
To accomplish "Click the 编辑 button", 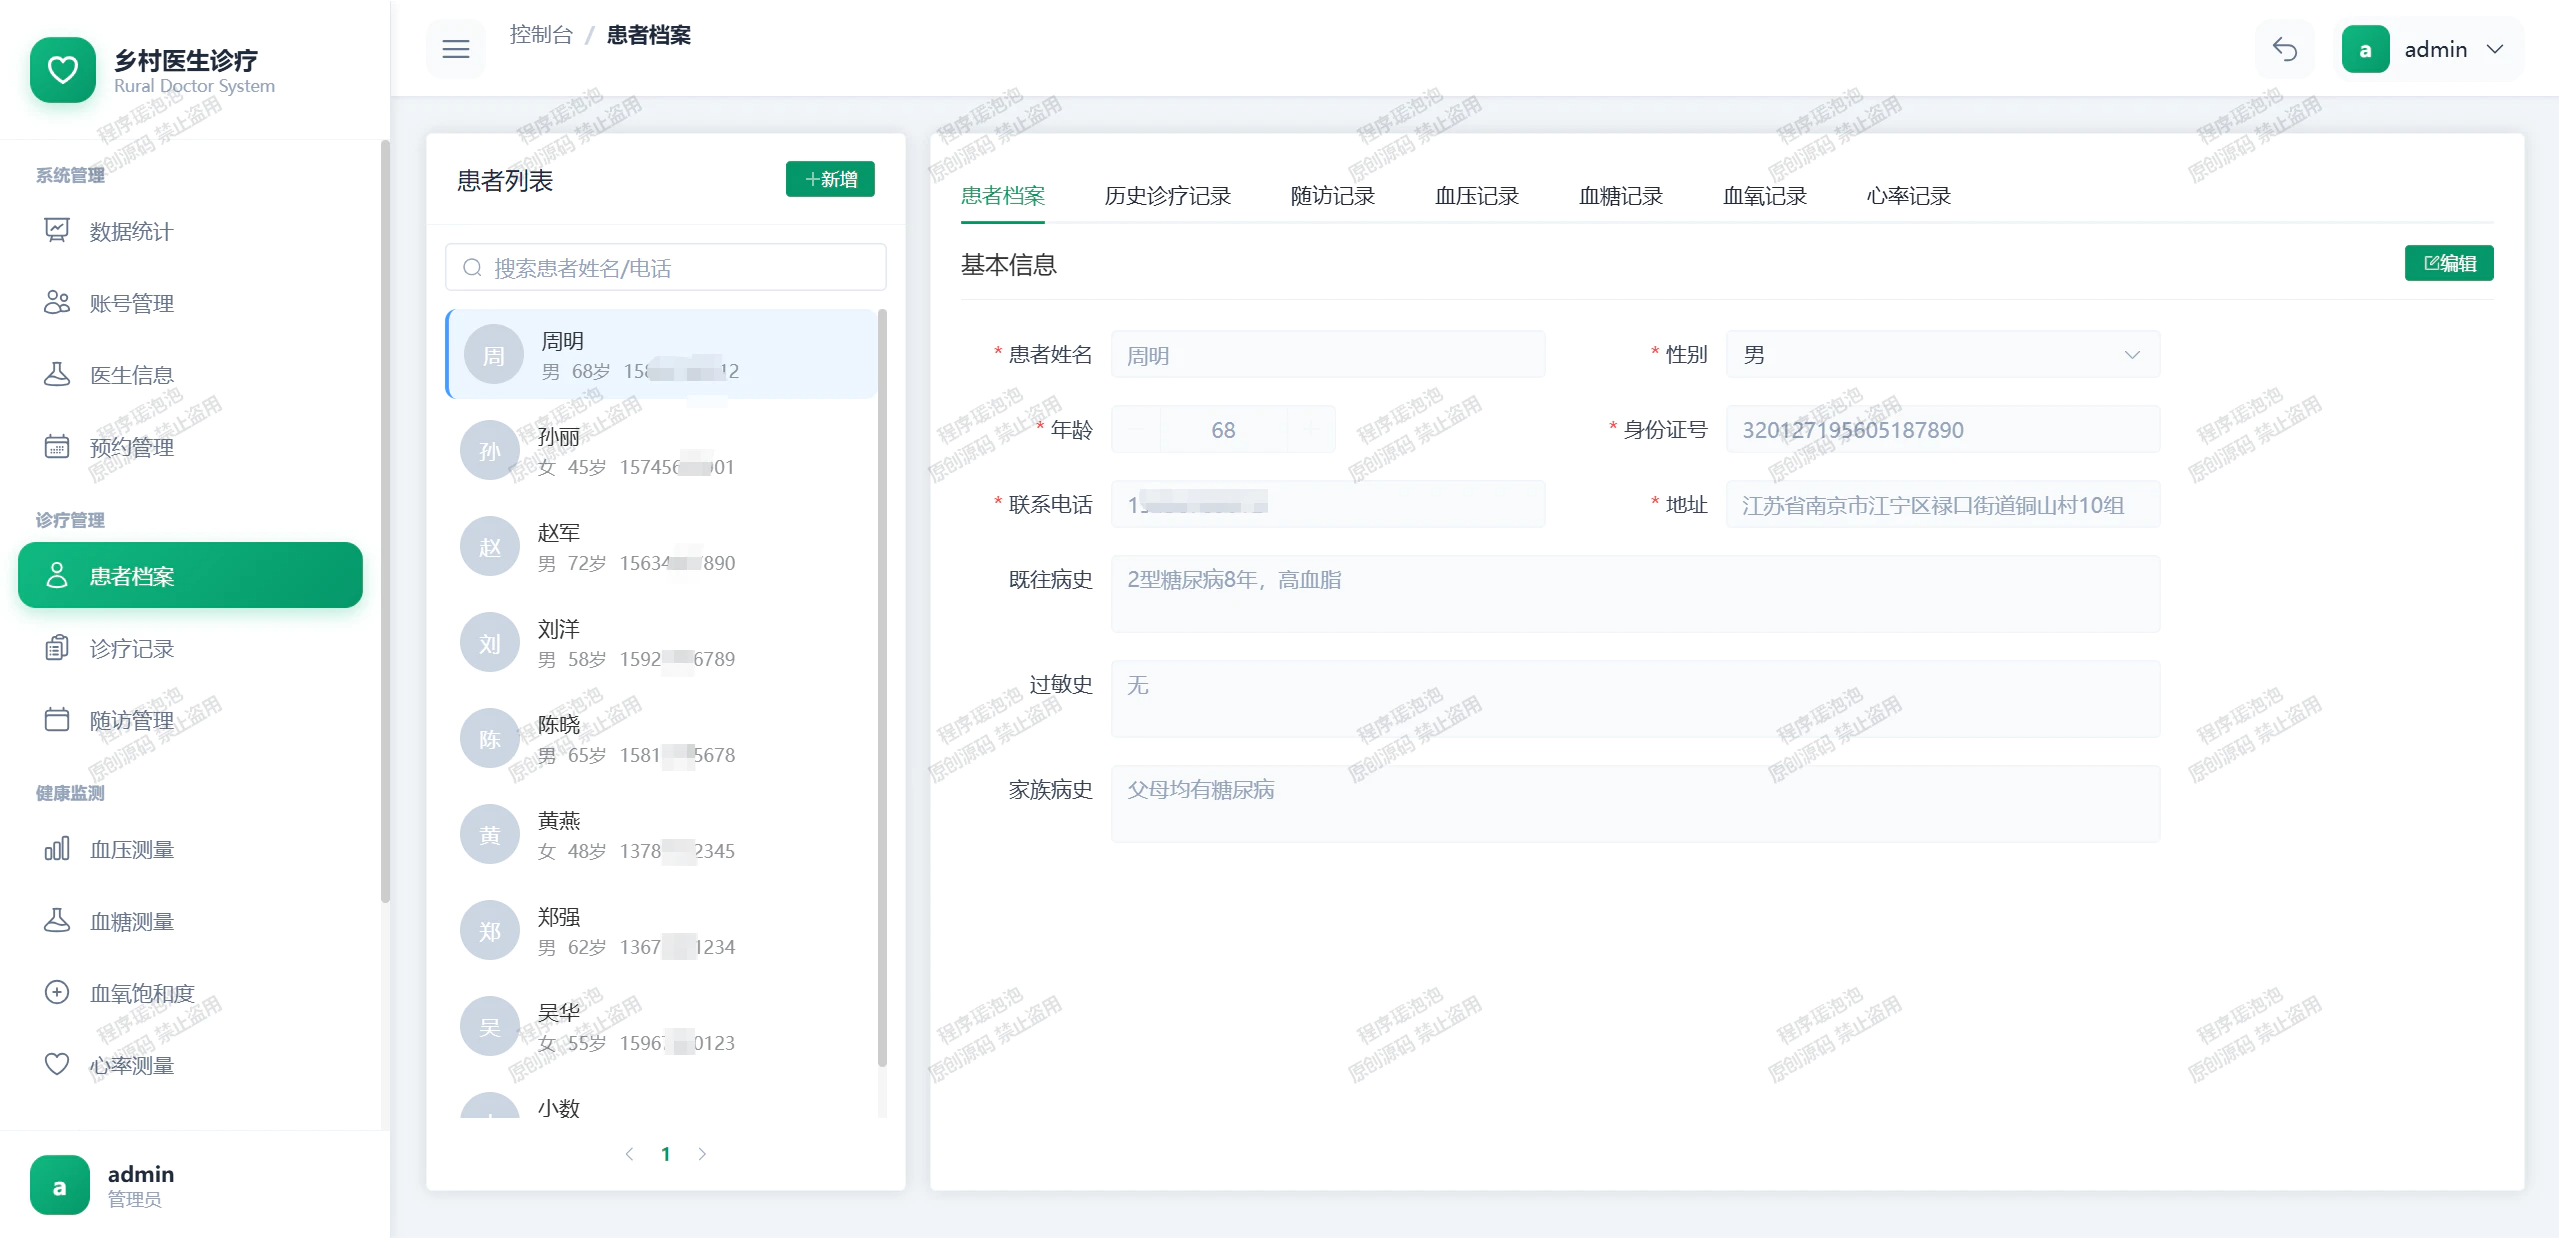I will [2449, 263].
